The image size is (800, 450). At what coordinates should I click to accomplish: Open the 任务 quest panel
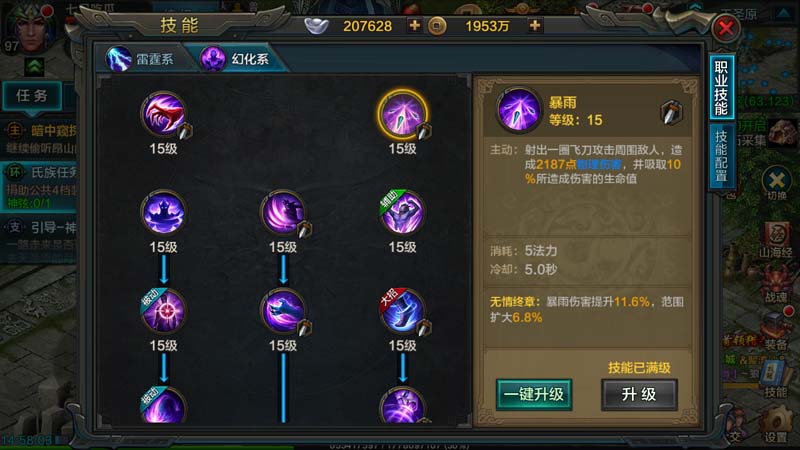(32, 95)
